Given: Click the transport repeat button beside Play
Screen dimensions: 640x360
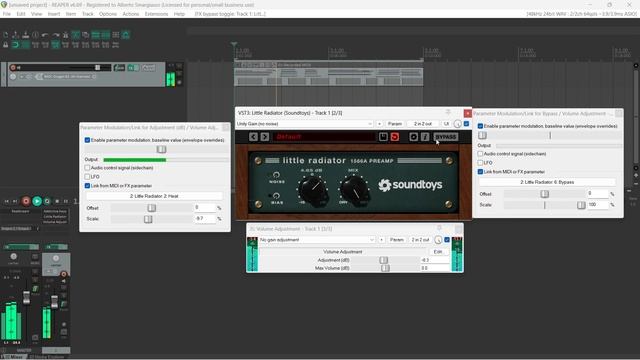Looking at the screenshot, I should [47, 201].
